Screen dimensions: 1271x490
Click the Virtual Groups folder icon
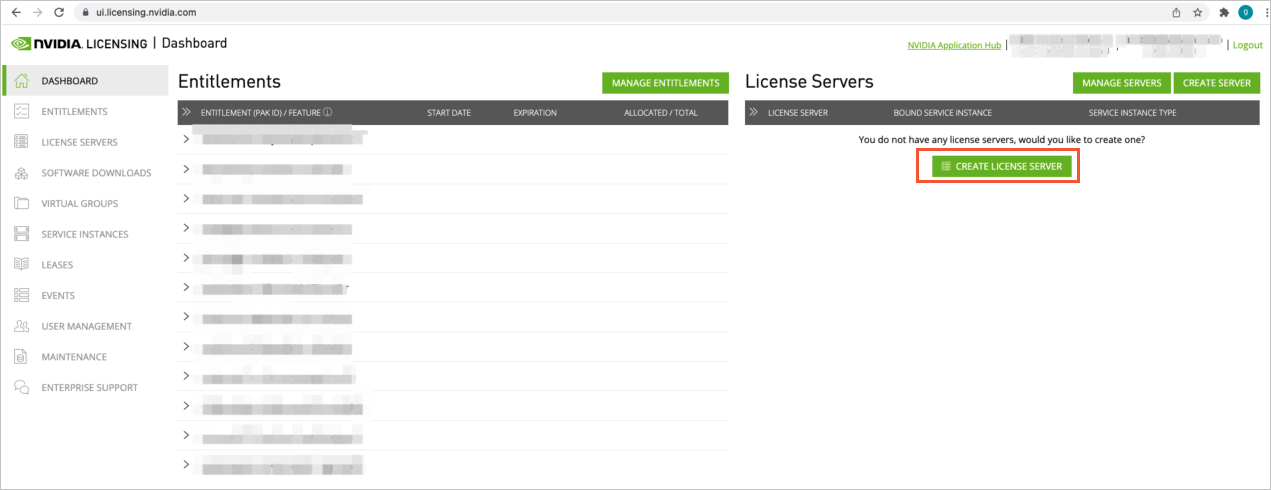click(x=22, y=203)
